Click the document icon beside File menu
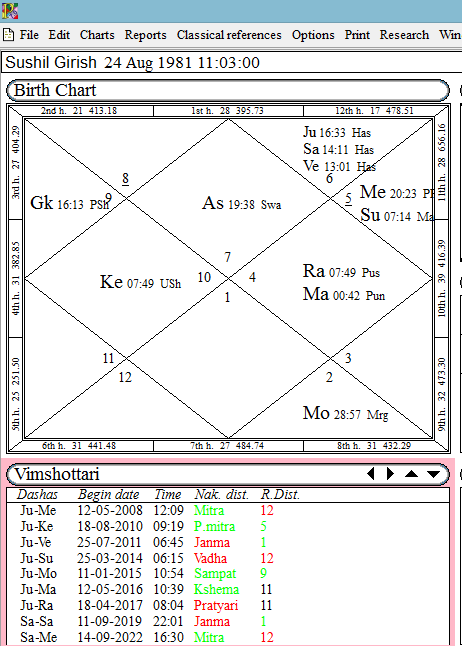The height and width of the screenshot is (646, 462). coord(8,35)
